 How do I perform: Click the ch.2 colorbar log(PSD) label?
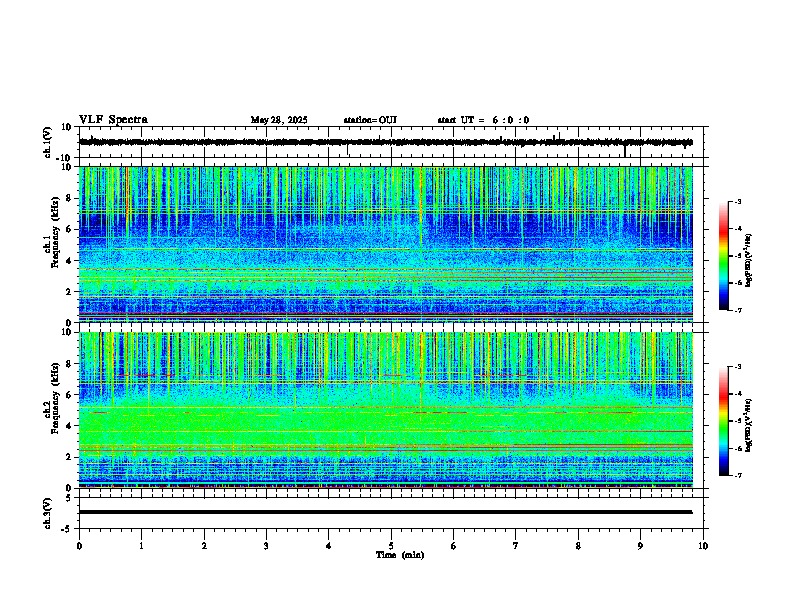749,426
